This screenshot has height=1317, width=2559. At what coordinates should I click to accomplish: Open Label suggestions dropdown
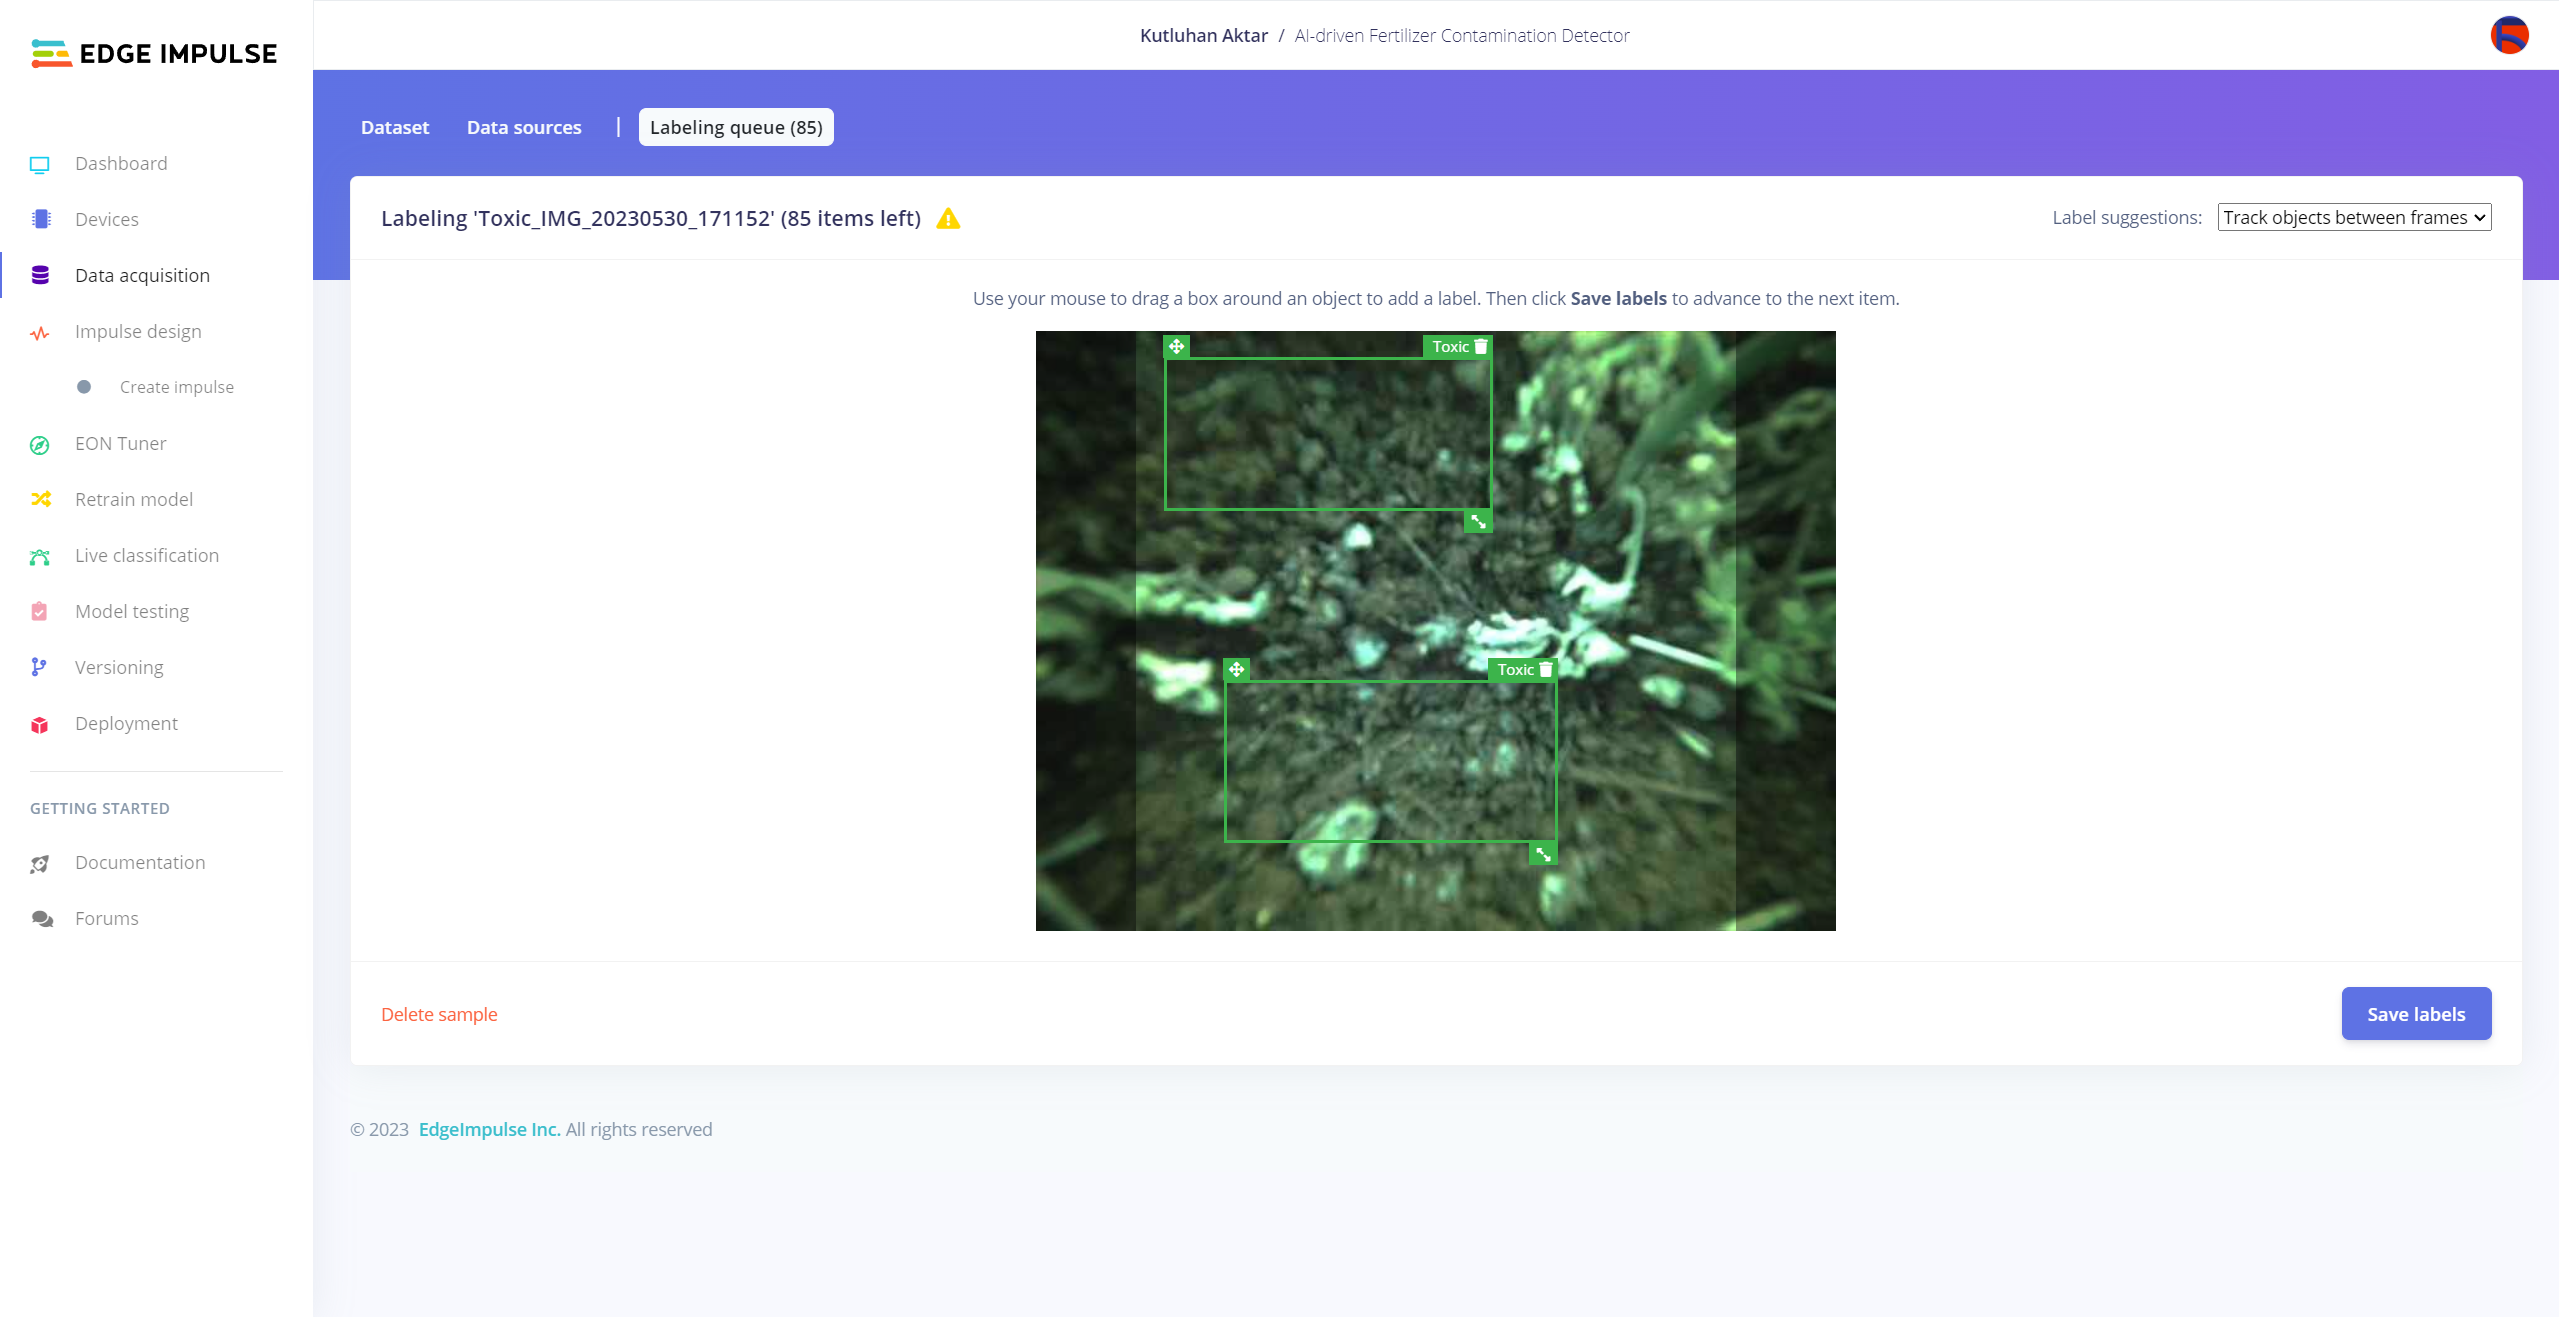coord(2354,218)
